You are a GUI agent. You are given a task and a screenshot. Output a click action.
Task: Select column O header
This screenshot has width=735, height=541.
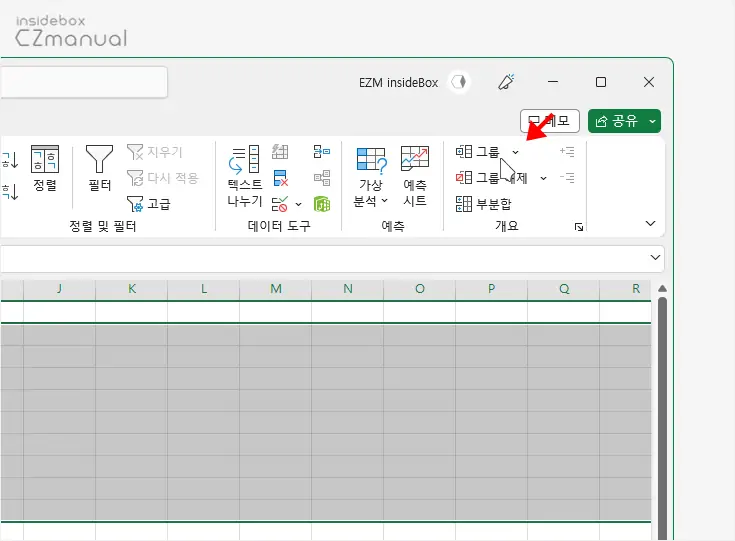[x=420, y=289]
